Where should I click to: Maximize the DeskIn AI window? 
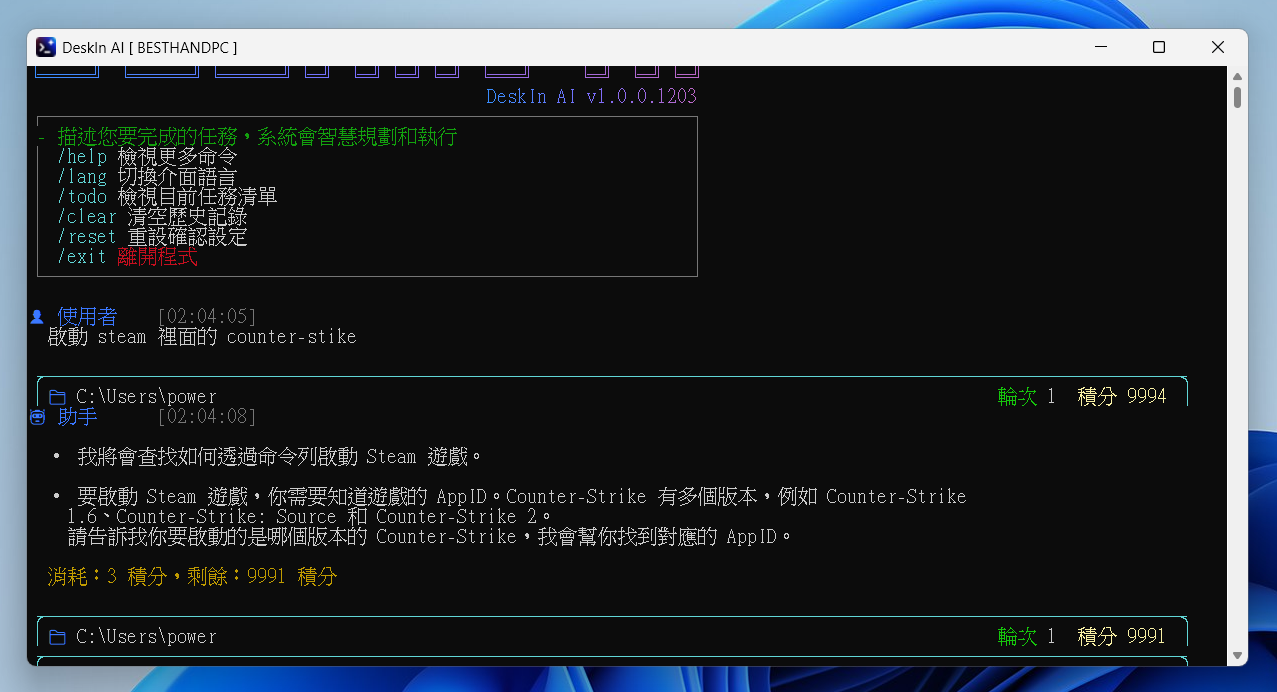[x=1159, y=47]
